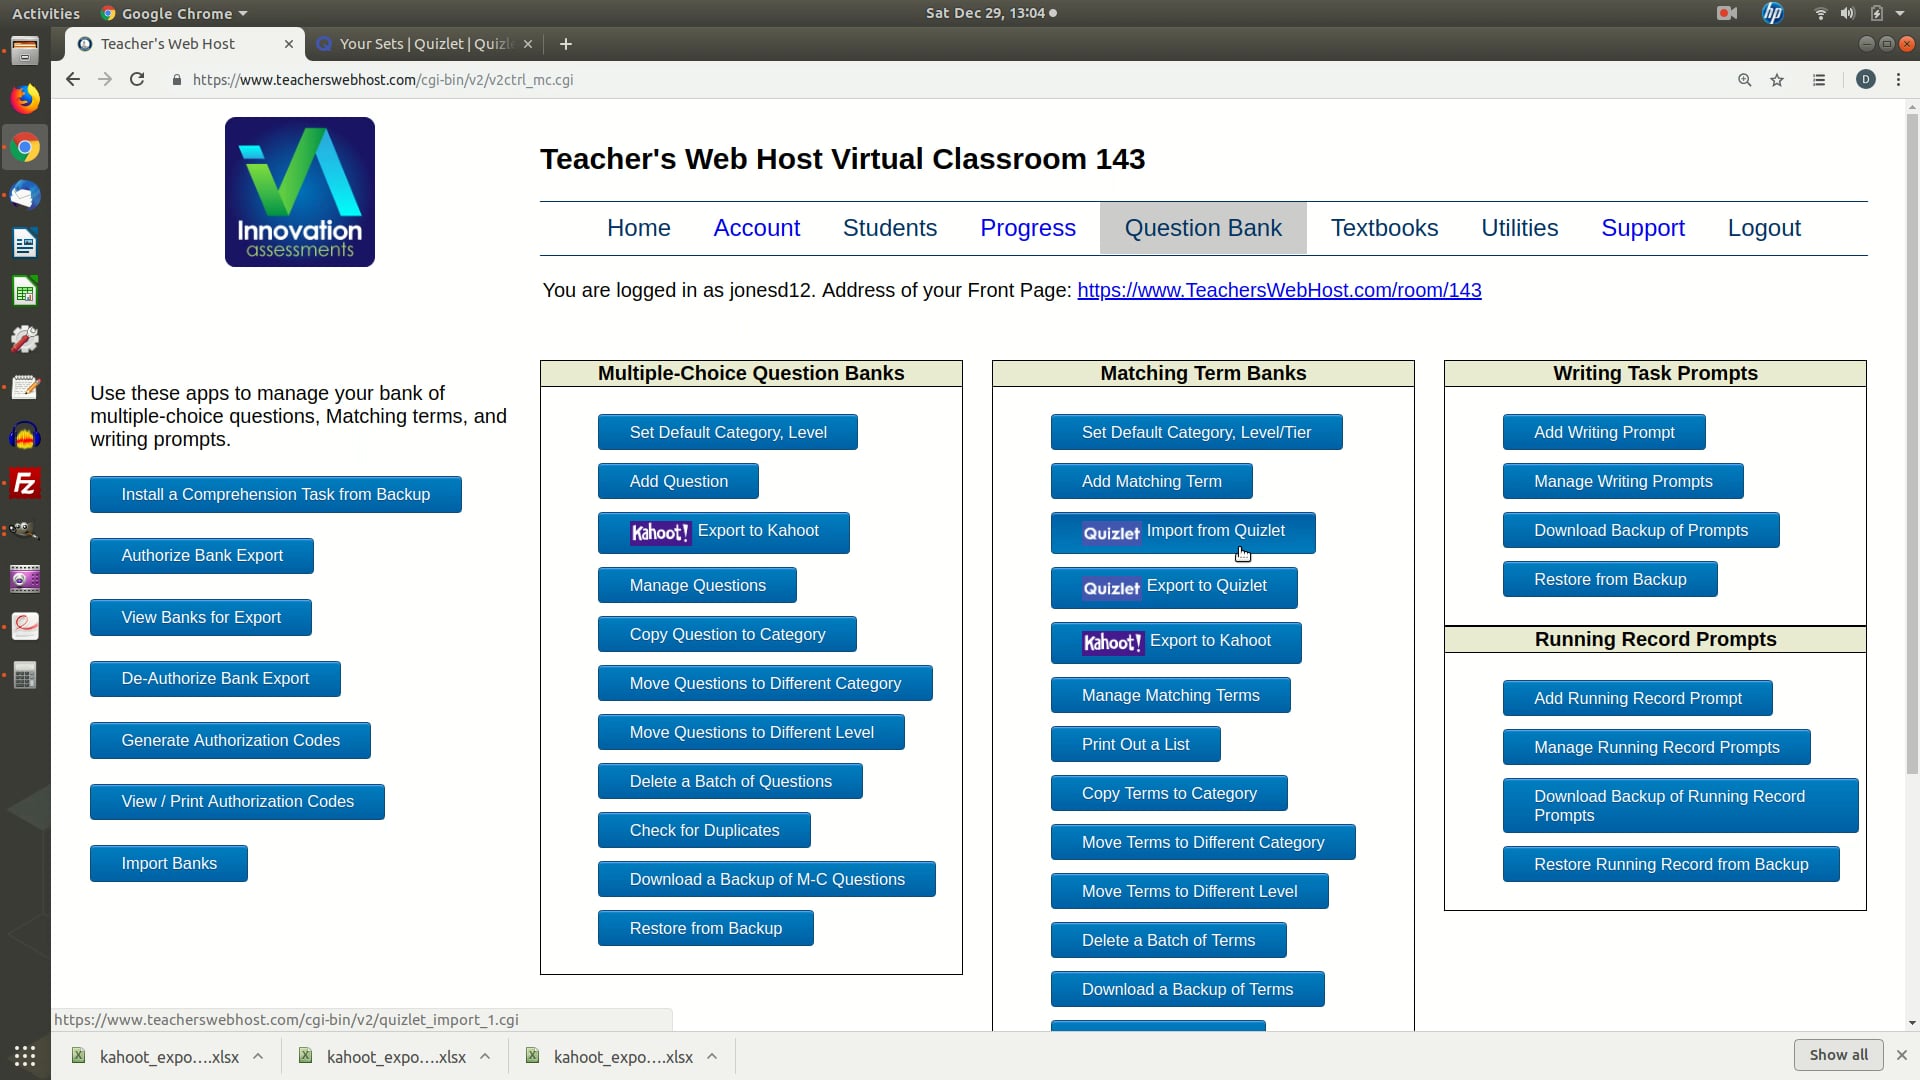Launch FileZilla from the dock
The width and height of the screenshot is (1920, 1080).
point(25,483)
